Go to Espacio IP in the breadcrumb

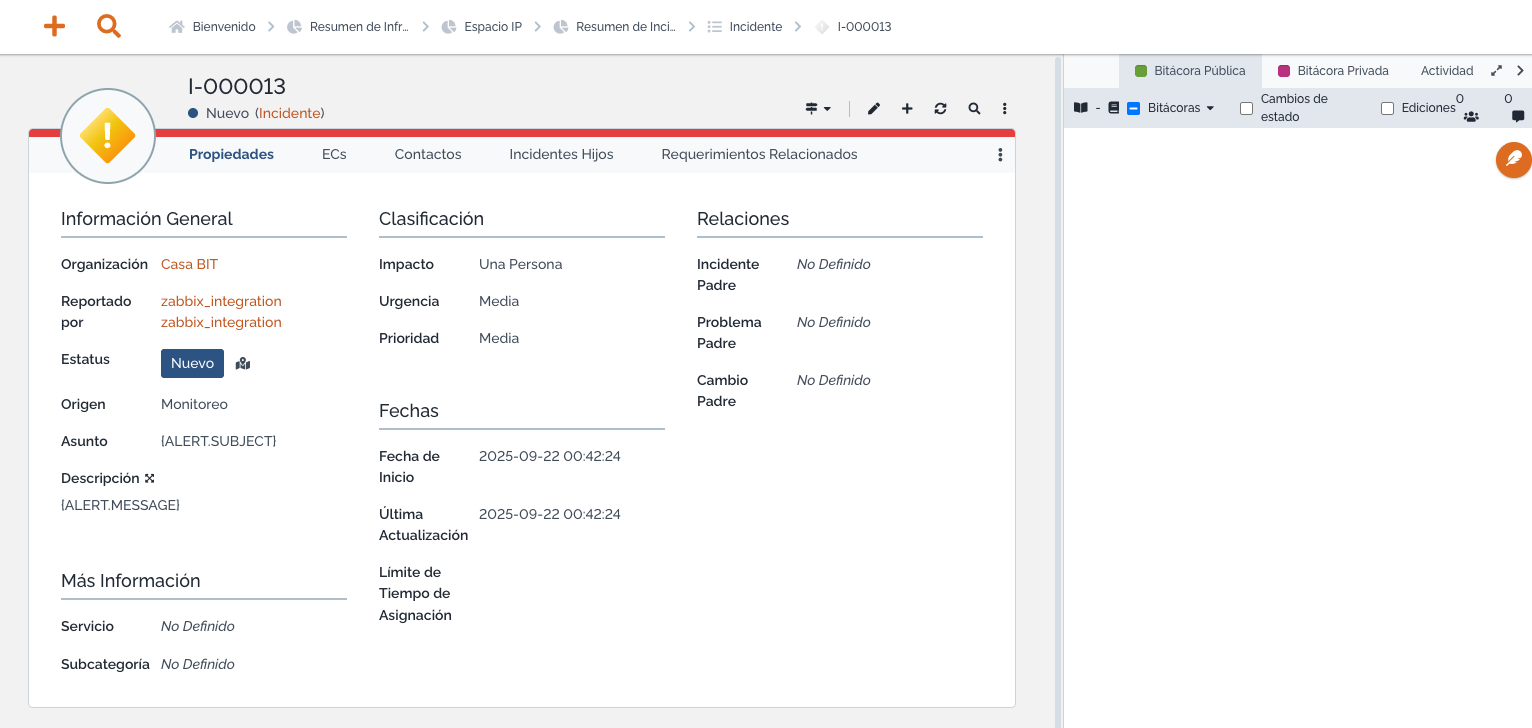pyautogui.click(x=492, y=27)
